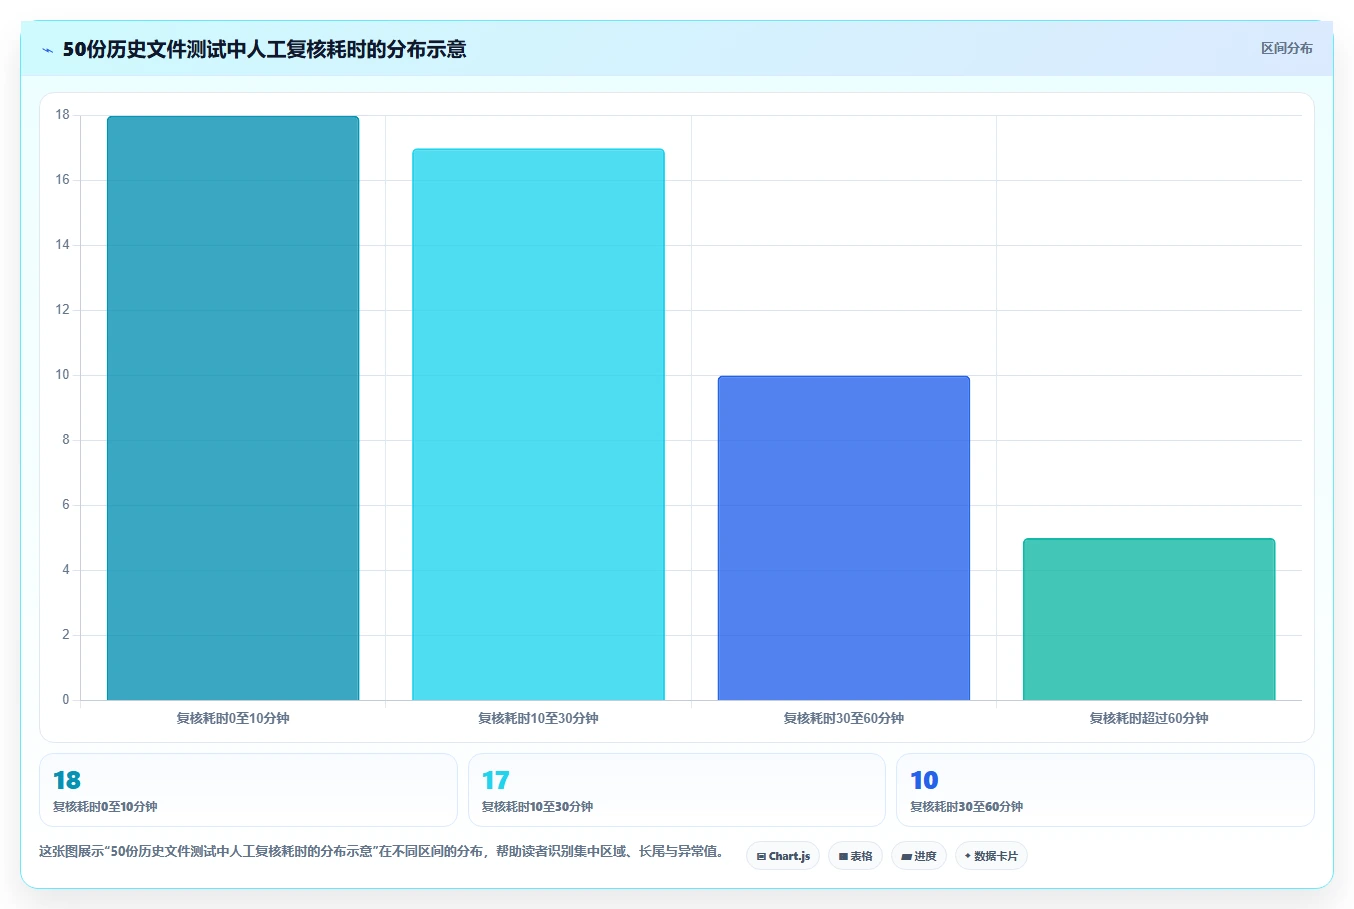The width and height of the screenshot is (1354, 909).
Task: Click the x-axis label 复核耗时10至30分钟
Action: (538, 718)
